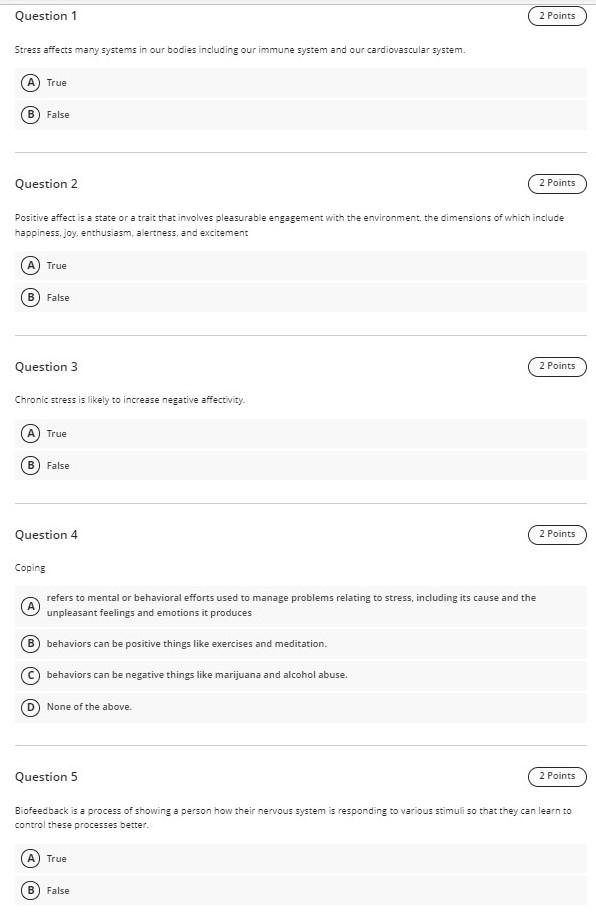
Task: Click the 2 Points badge on Question 3
Action: 556,366
